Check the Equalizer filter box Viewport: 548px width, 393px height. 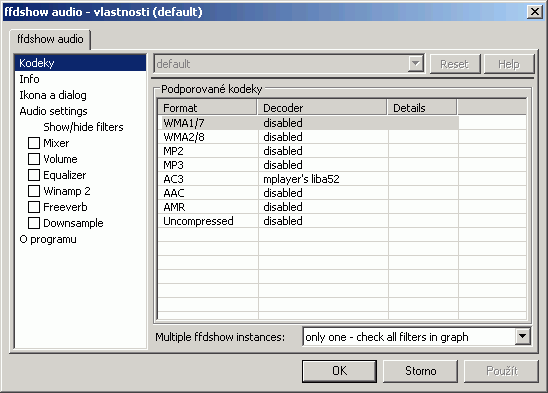click(34, 175)
